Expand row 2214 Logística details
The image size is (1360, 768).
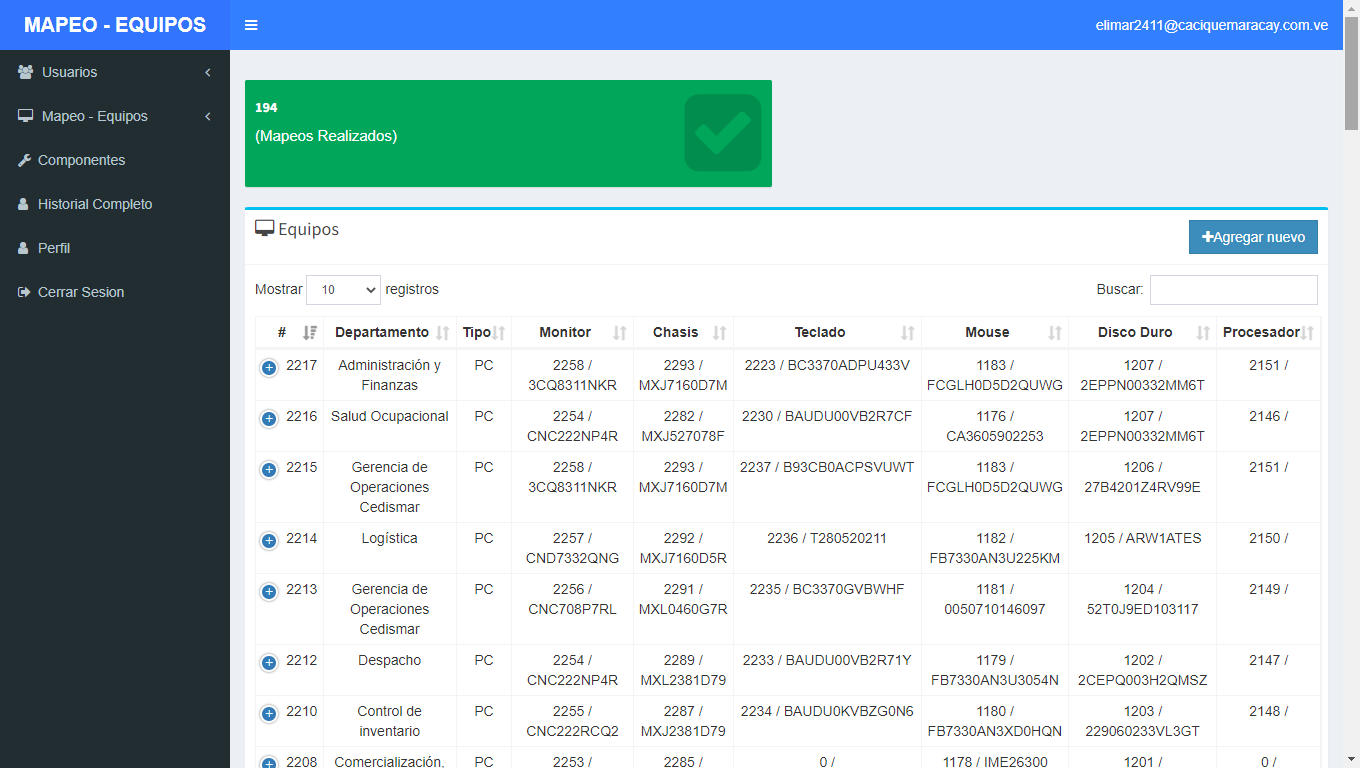coord(269,541)
